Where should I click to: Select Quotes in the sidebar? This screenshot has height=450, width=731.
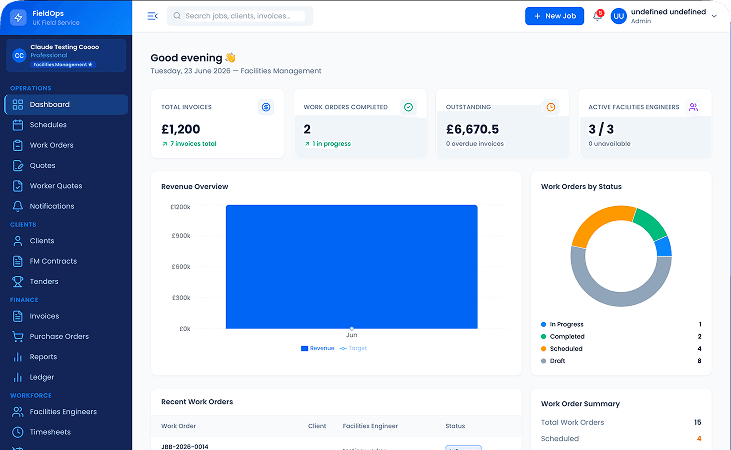coord(66,166)
